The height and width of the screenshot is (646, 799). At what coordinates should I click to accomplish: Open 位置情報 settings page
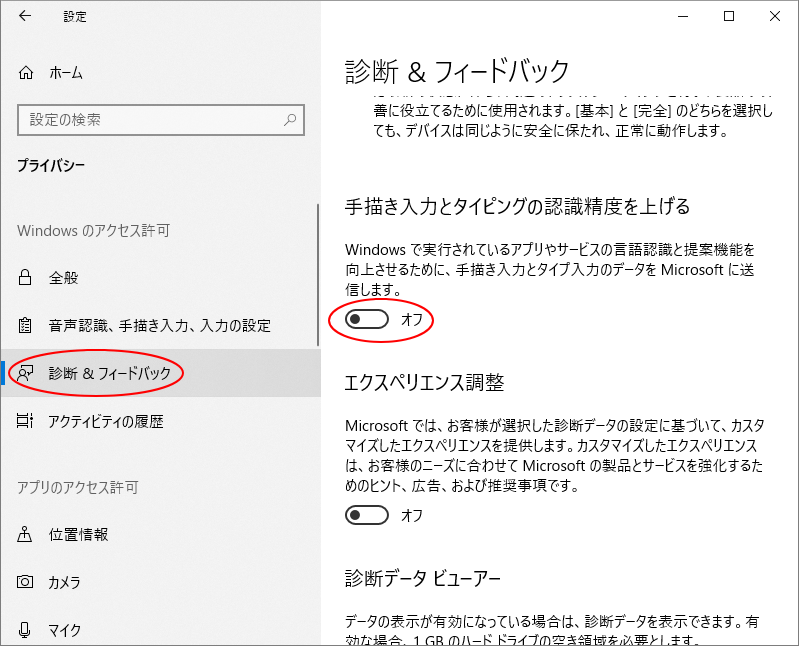[160, 534]
